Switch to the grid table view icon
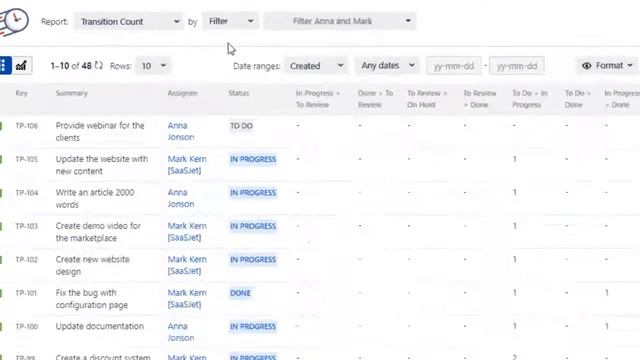 click(5, 65)
